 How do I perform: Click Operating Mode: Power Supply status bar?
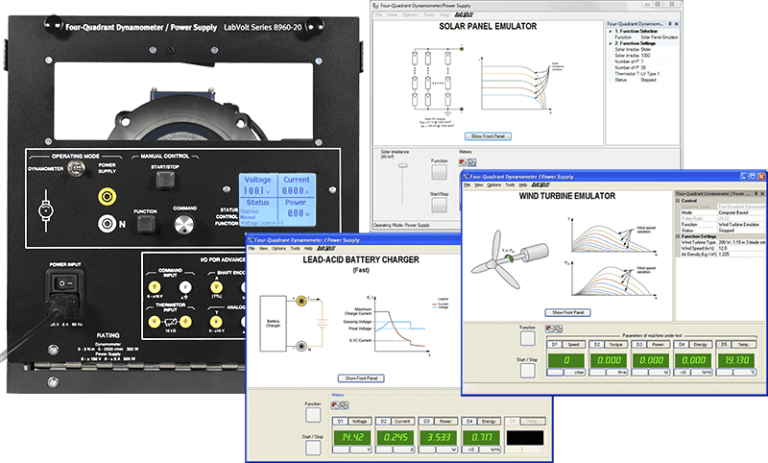[402, 225]
